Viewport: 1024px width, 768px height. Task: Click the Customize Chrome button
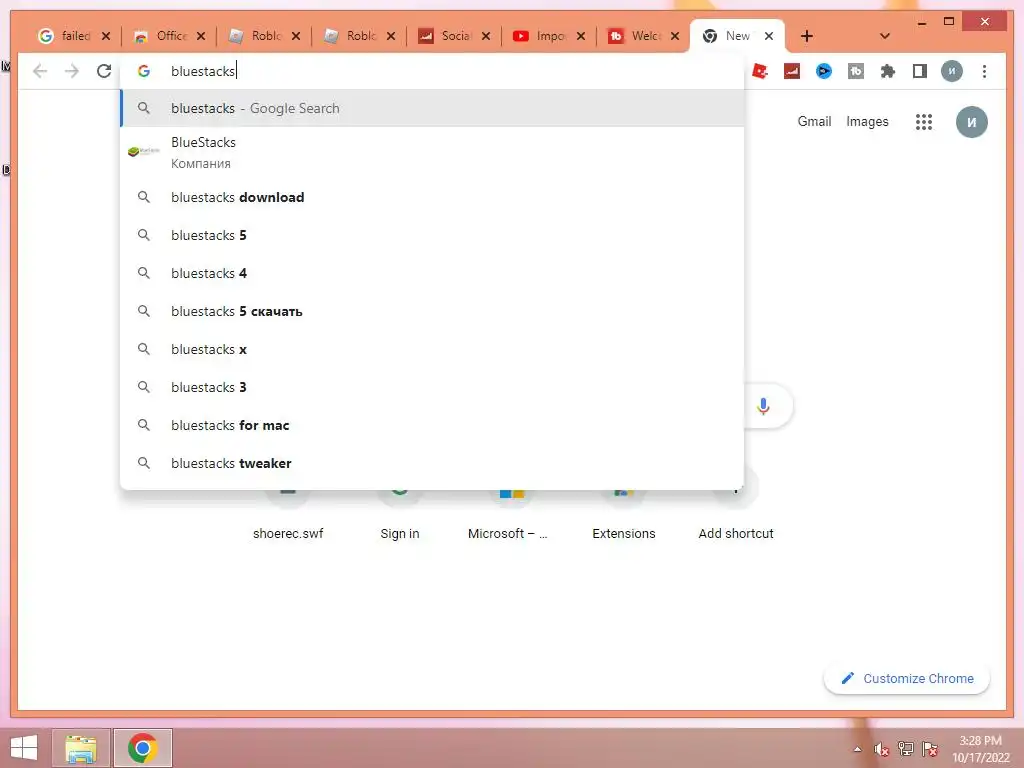coord(906,679)
